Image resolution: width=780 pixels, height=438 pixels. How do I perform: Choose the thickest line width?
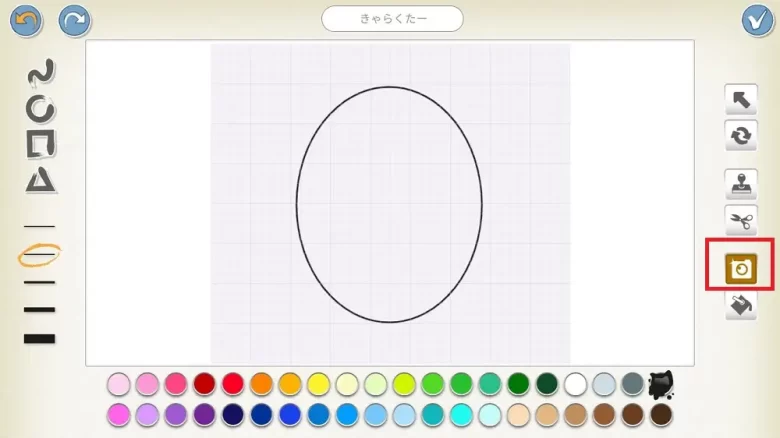[40, 339]
